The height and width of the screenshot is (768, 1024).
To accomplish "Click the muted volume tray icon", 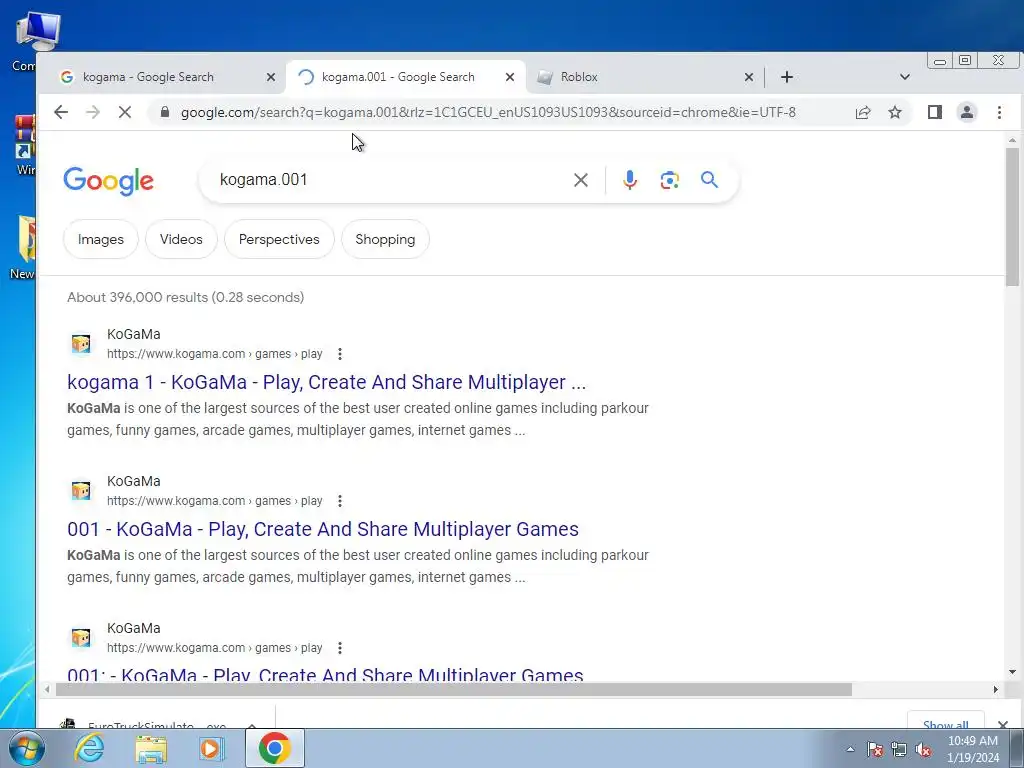I will (923, 750).
